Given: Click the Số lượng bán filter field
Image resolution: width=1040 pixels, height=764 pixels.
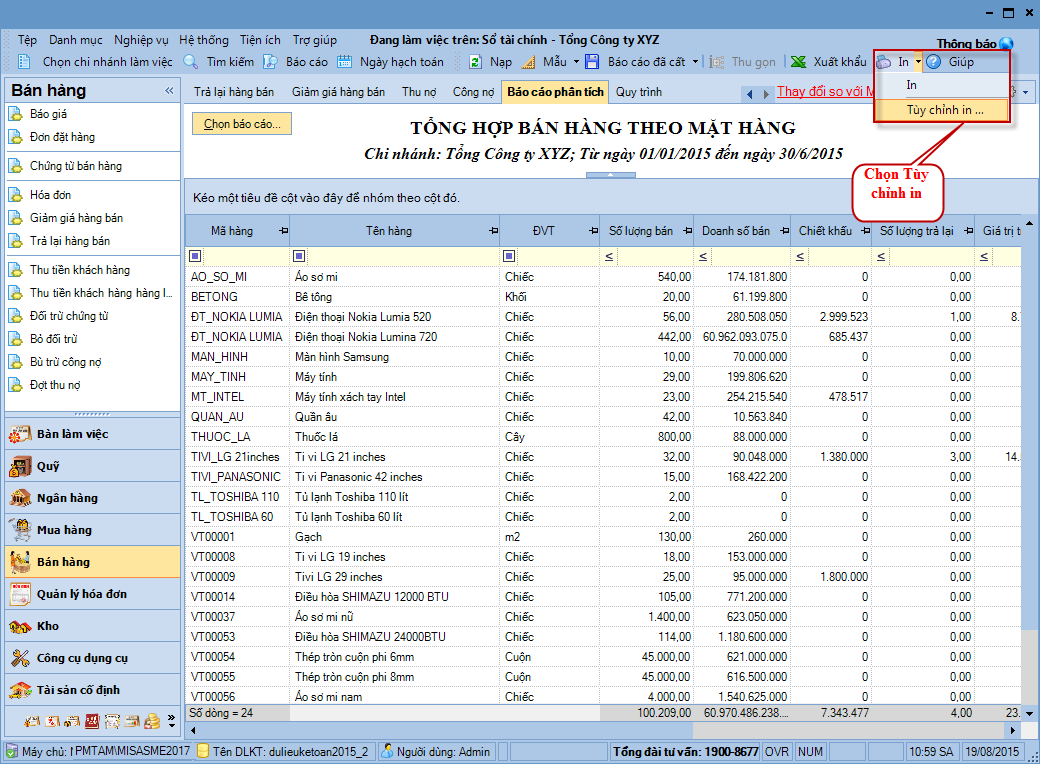Looking at the screenshot, I should click(655, 257).
